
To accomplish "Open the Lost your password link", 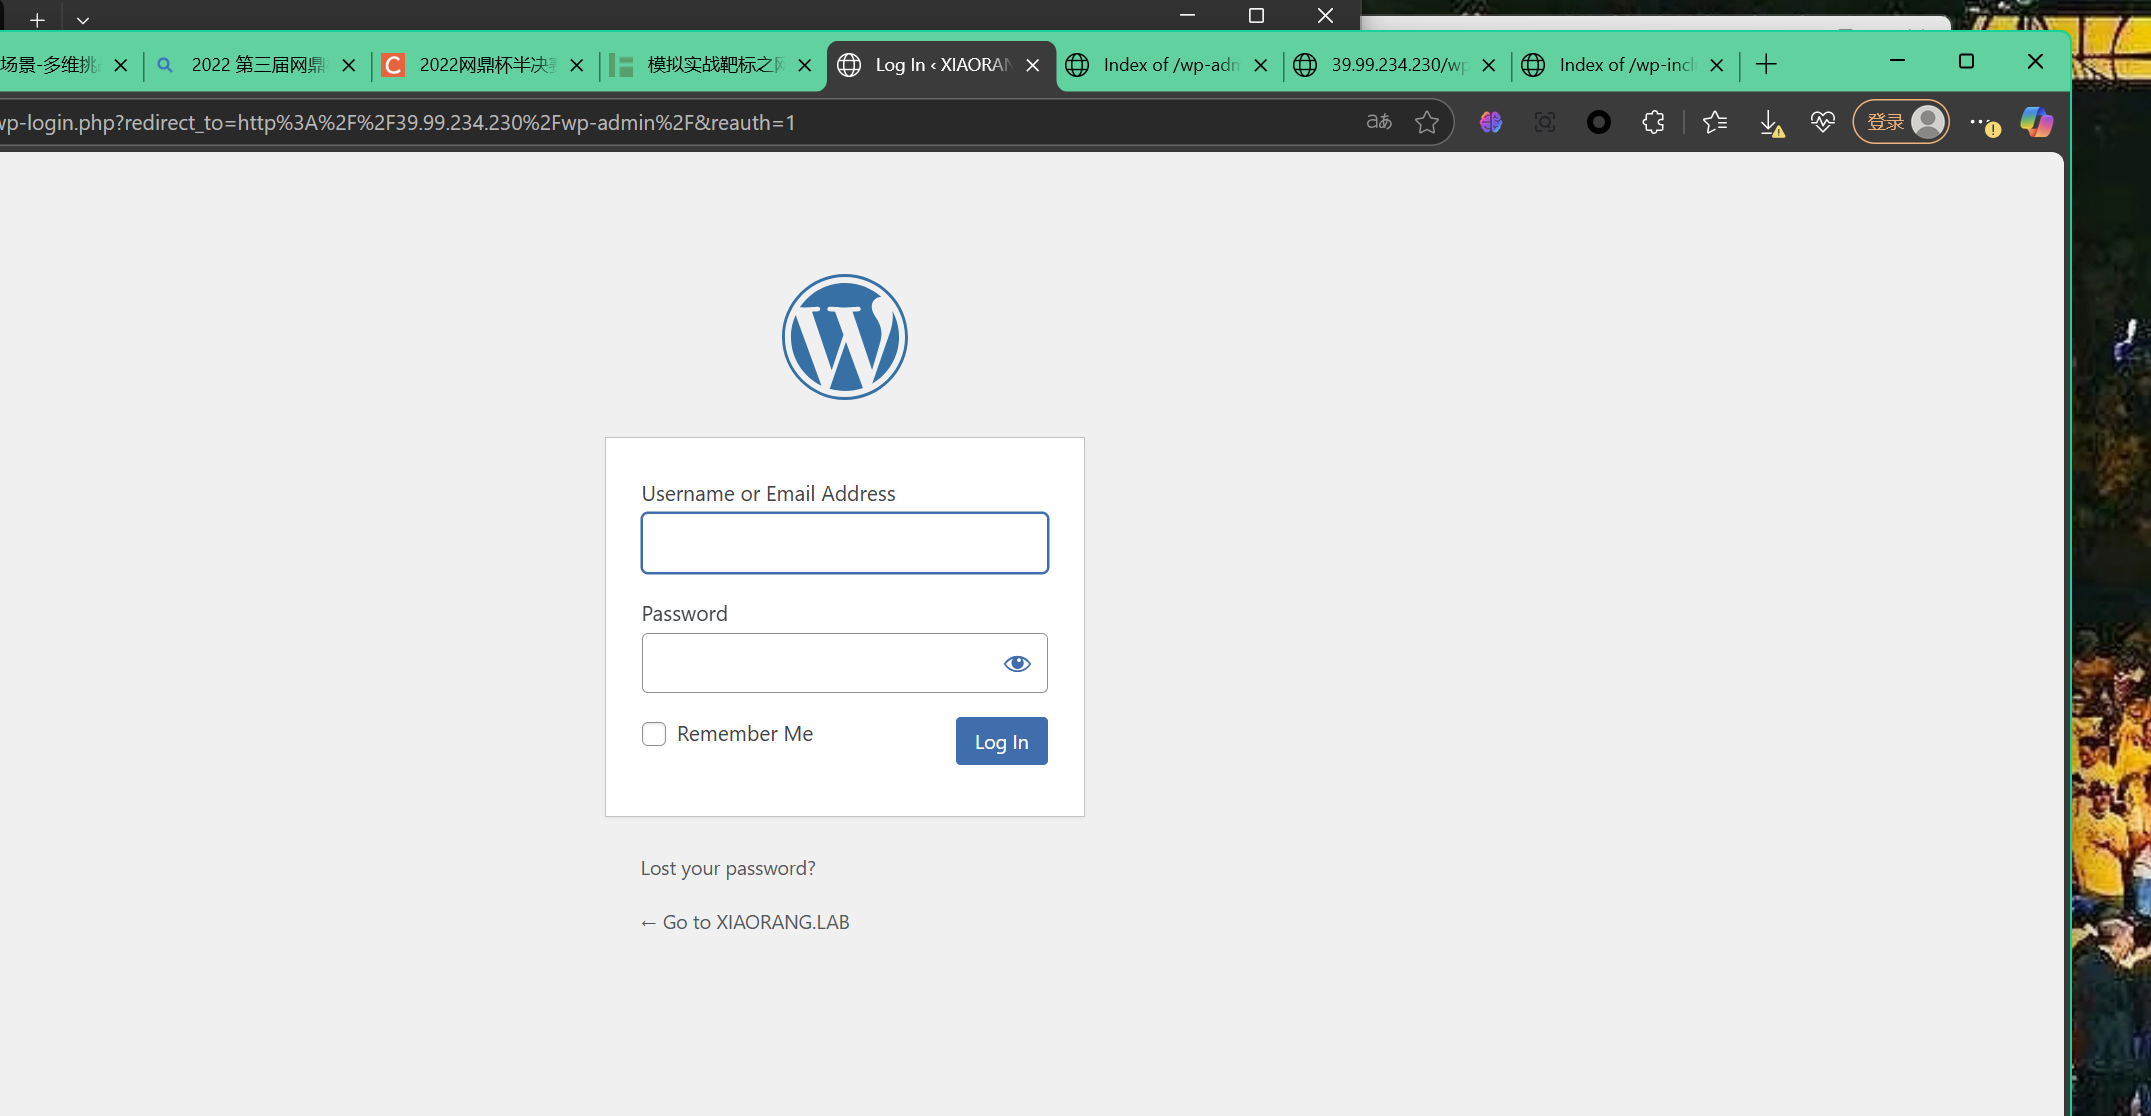I will [728, 868].
